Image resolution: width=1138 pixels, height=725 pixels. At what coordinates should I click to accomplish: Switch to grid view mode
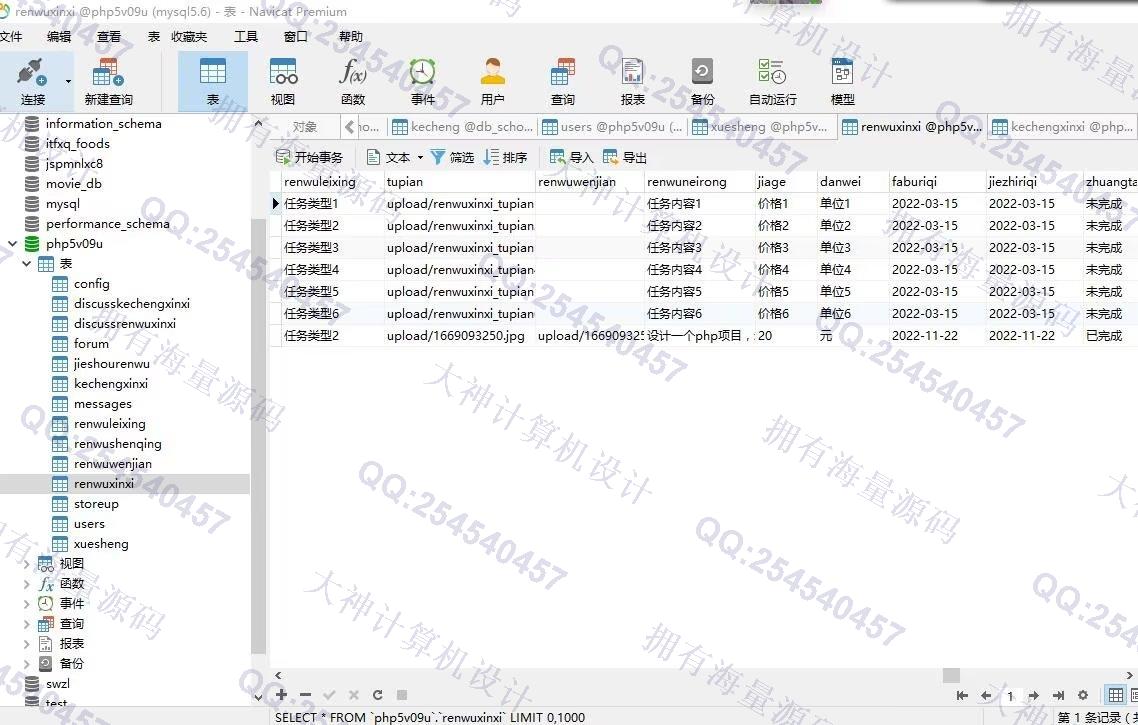tap(1116, 695)
